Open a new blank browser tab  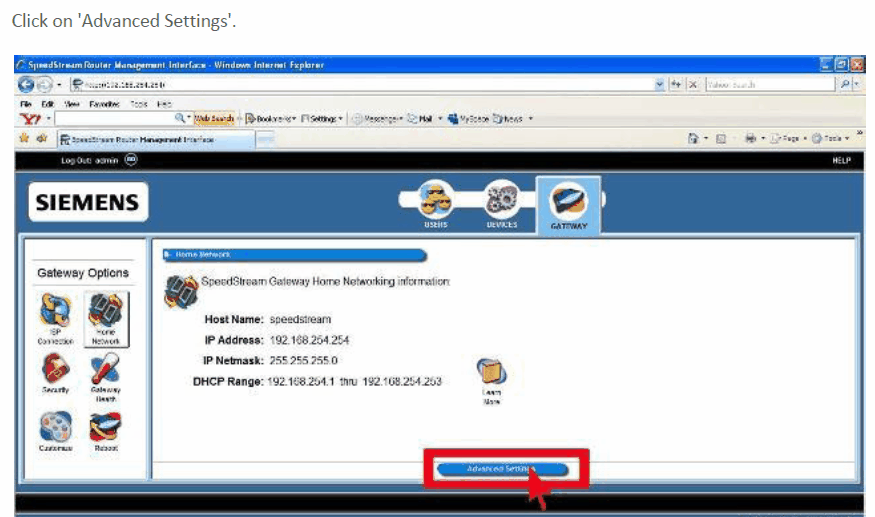pyautogui.click(x=266, y=140)
